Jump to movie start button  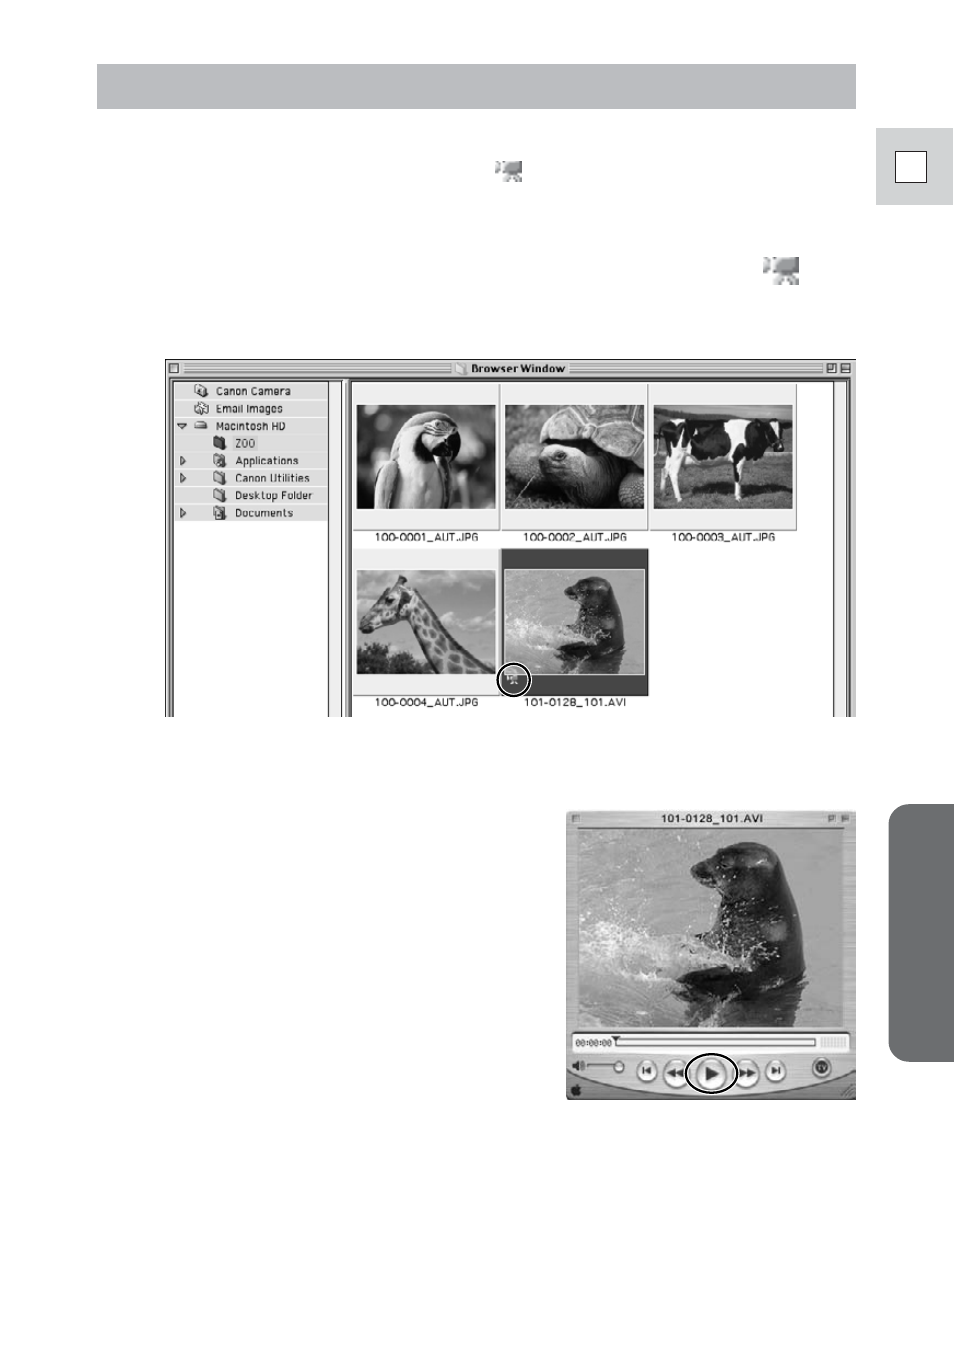(647, 1072)
